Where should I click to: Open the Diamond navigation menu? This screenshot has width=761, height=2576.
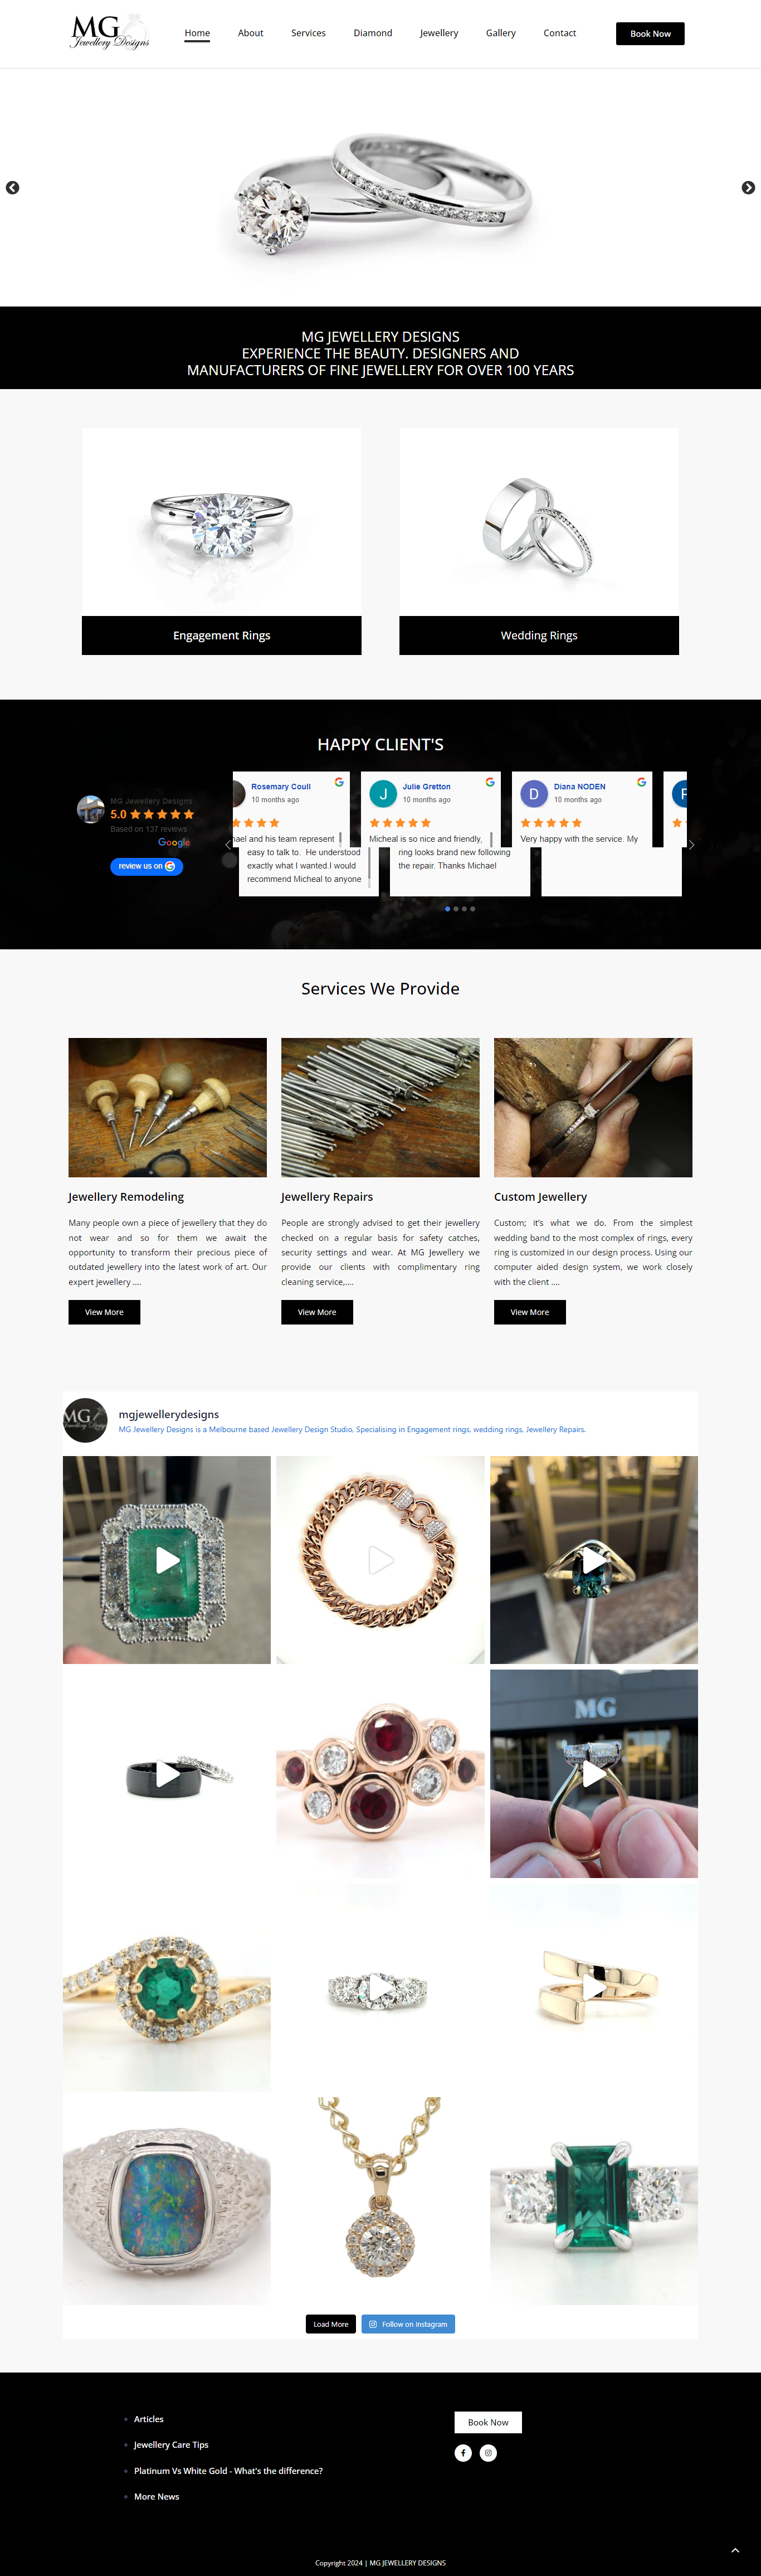tap(373, 33)
